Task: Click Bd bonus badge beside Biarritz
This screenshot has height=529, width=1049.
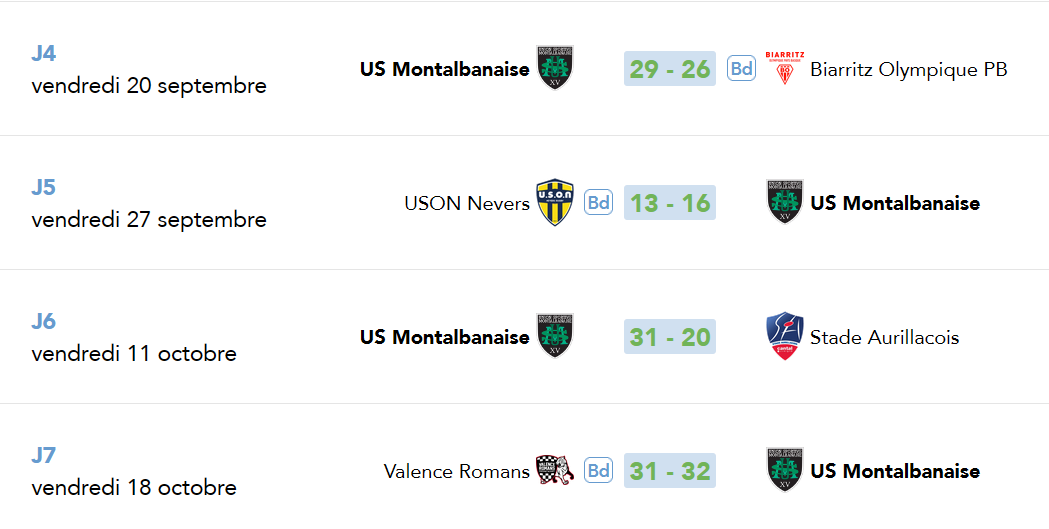Action: tap(741, 68)
